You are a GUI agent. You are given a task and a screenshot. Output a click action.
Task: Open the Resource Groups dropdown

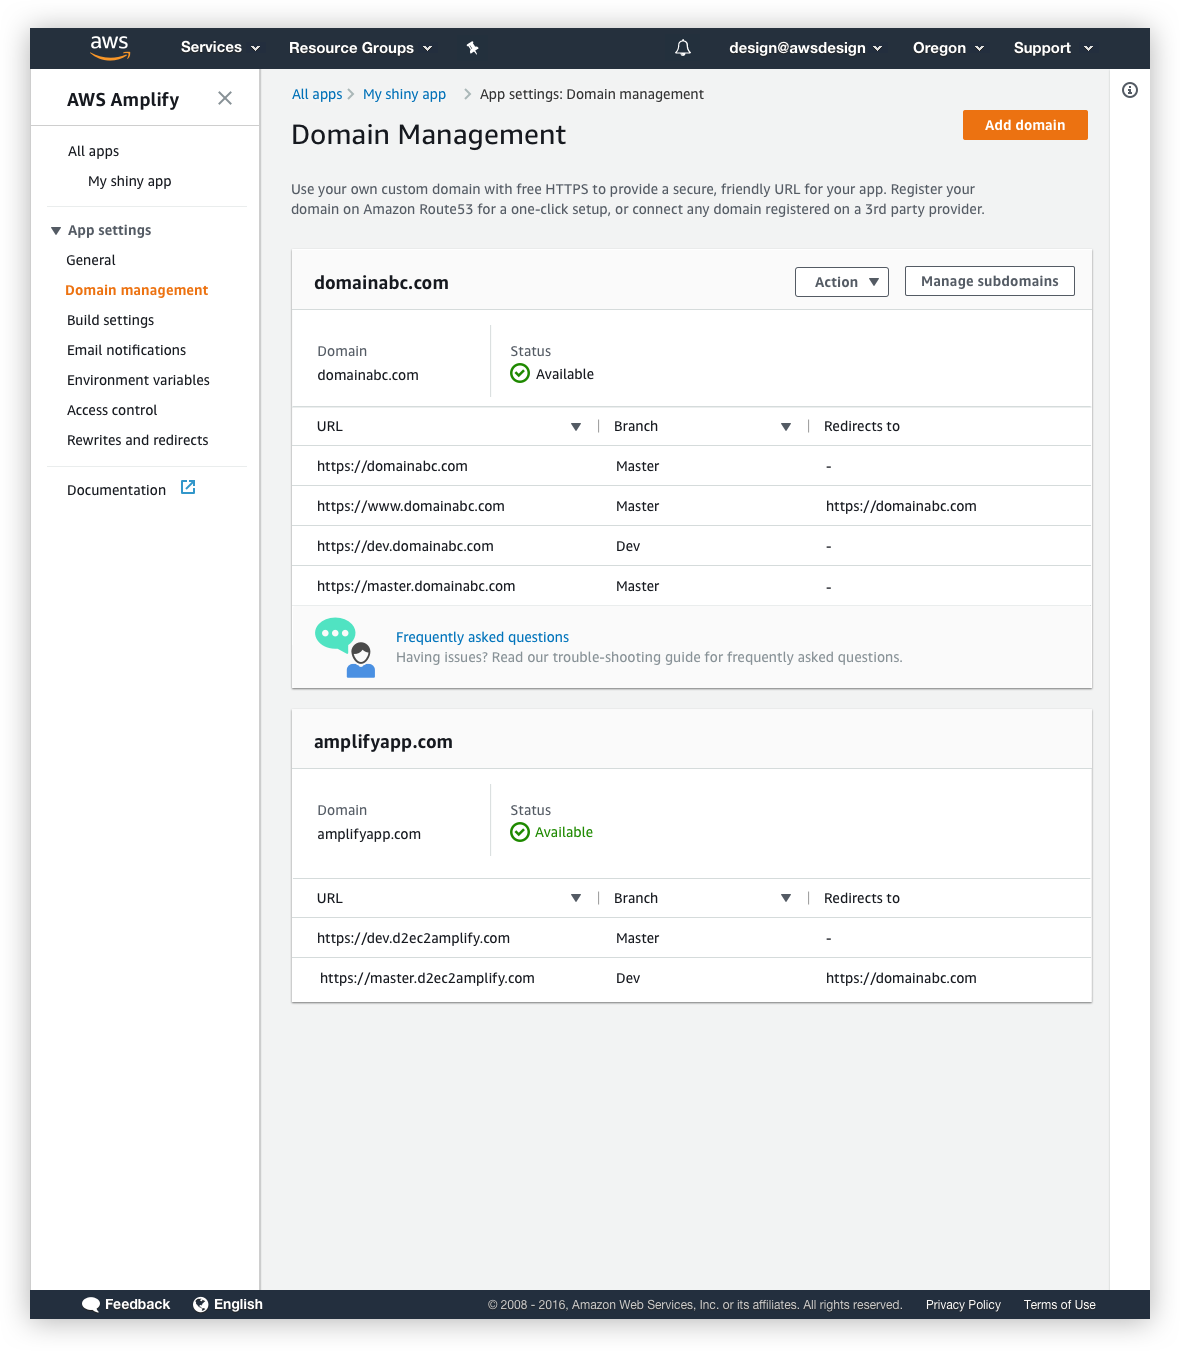coord(361,48)
